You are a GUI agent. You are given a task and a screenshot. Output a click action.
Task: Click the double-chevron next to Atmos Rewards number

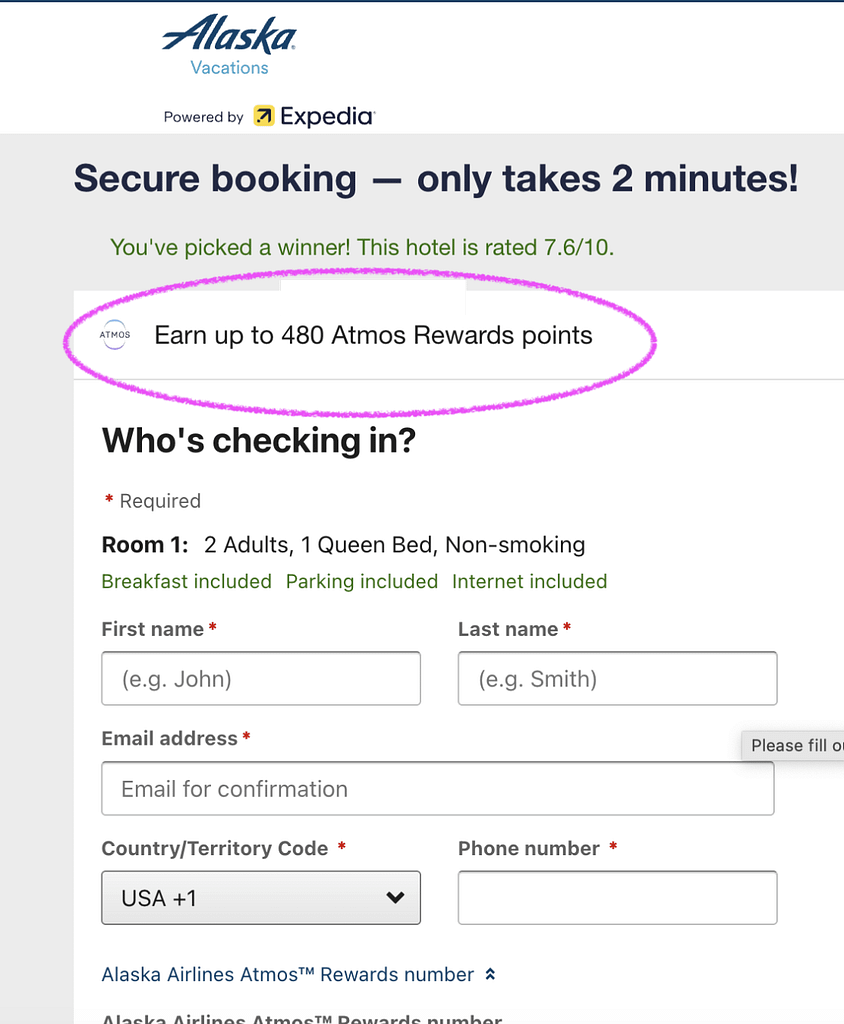(490, 973)
